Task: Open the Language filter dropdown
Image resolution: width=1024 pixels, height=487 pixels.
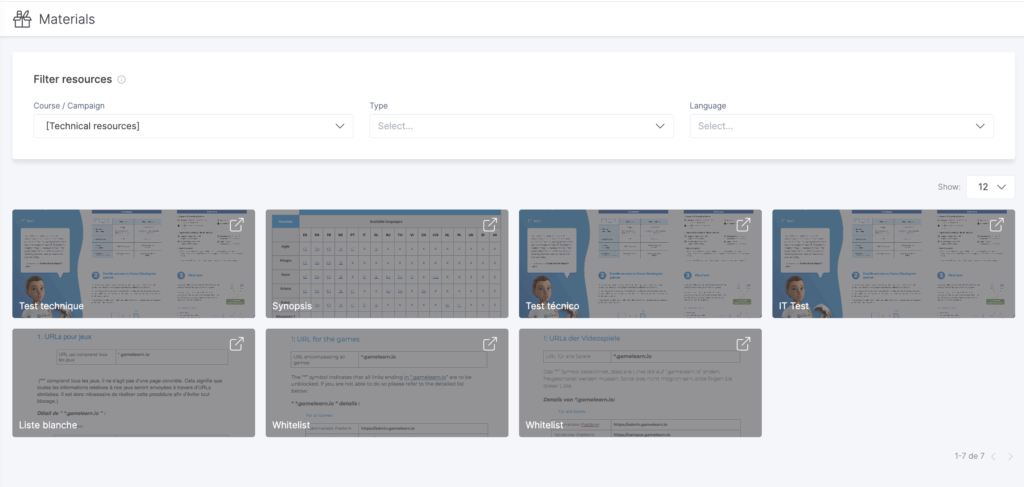Action: click(841, 126)
